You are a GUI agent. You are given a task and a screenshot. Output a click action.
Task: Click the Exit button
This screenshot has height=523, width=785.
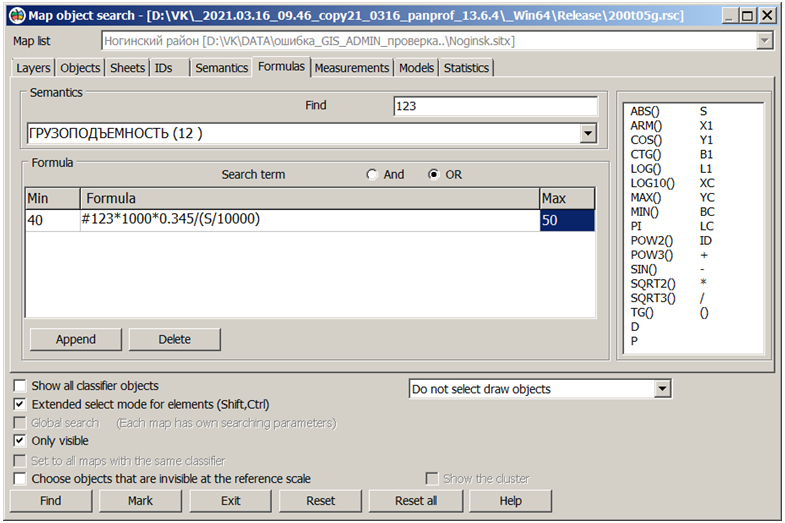click(230, 501)
